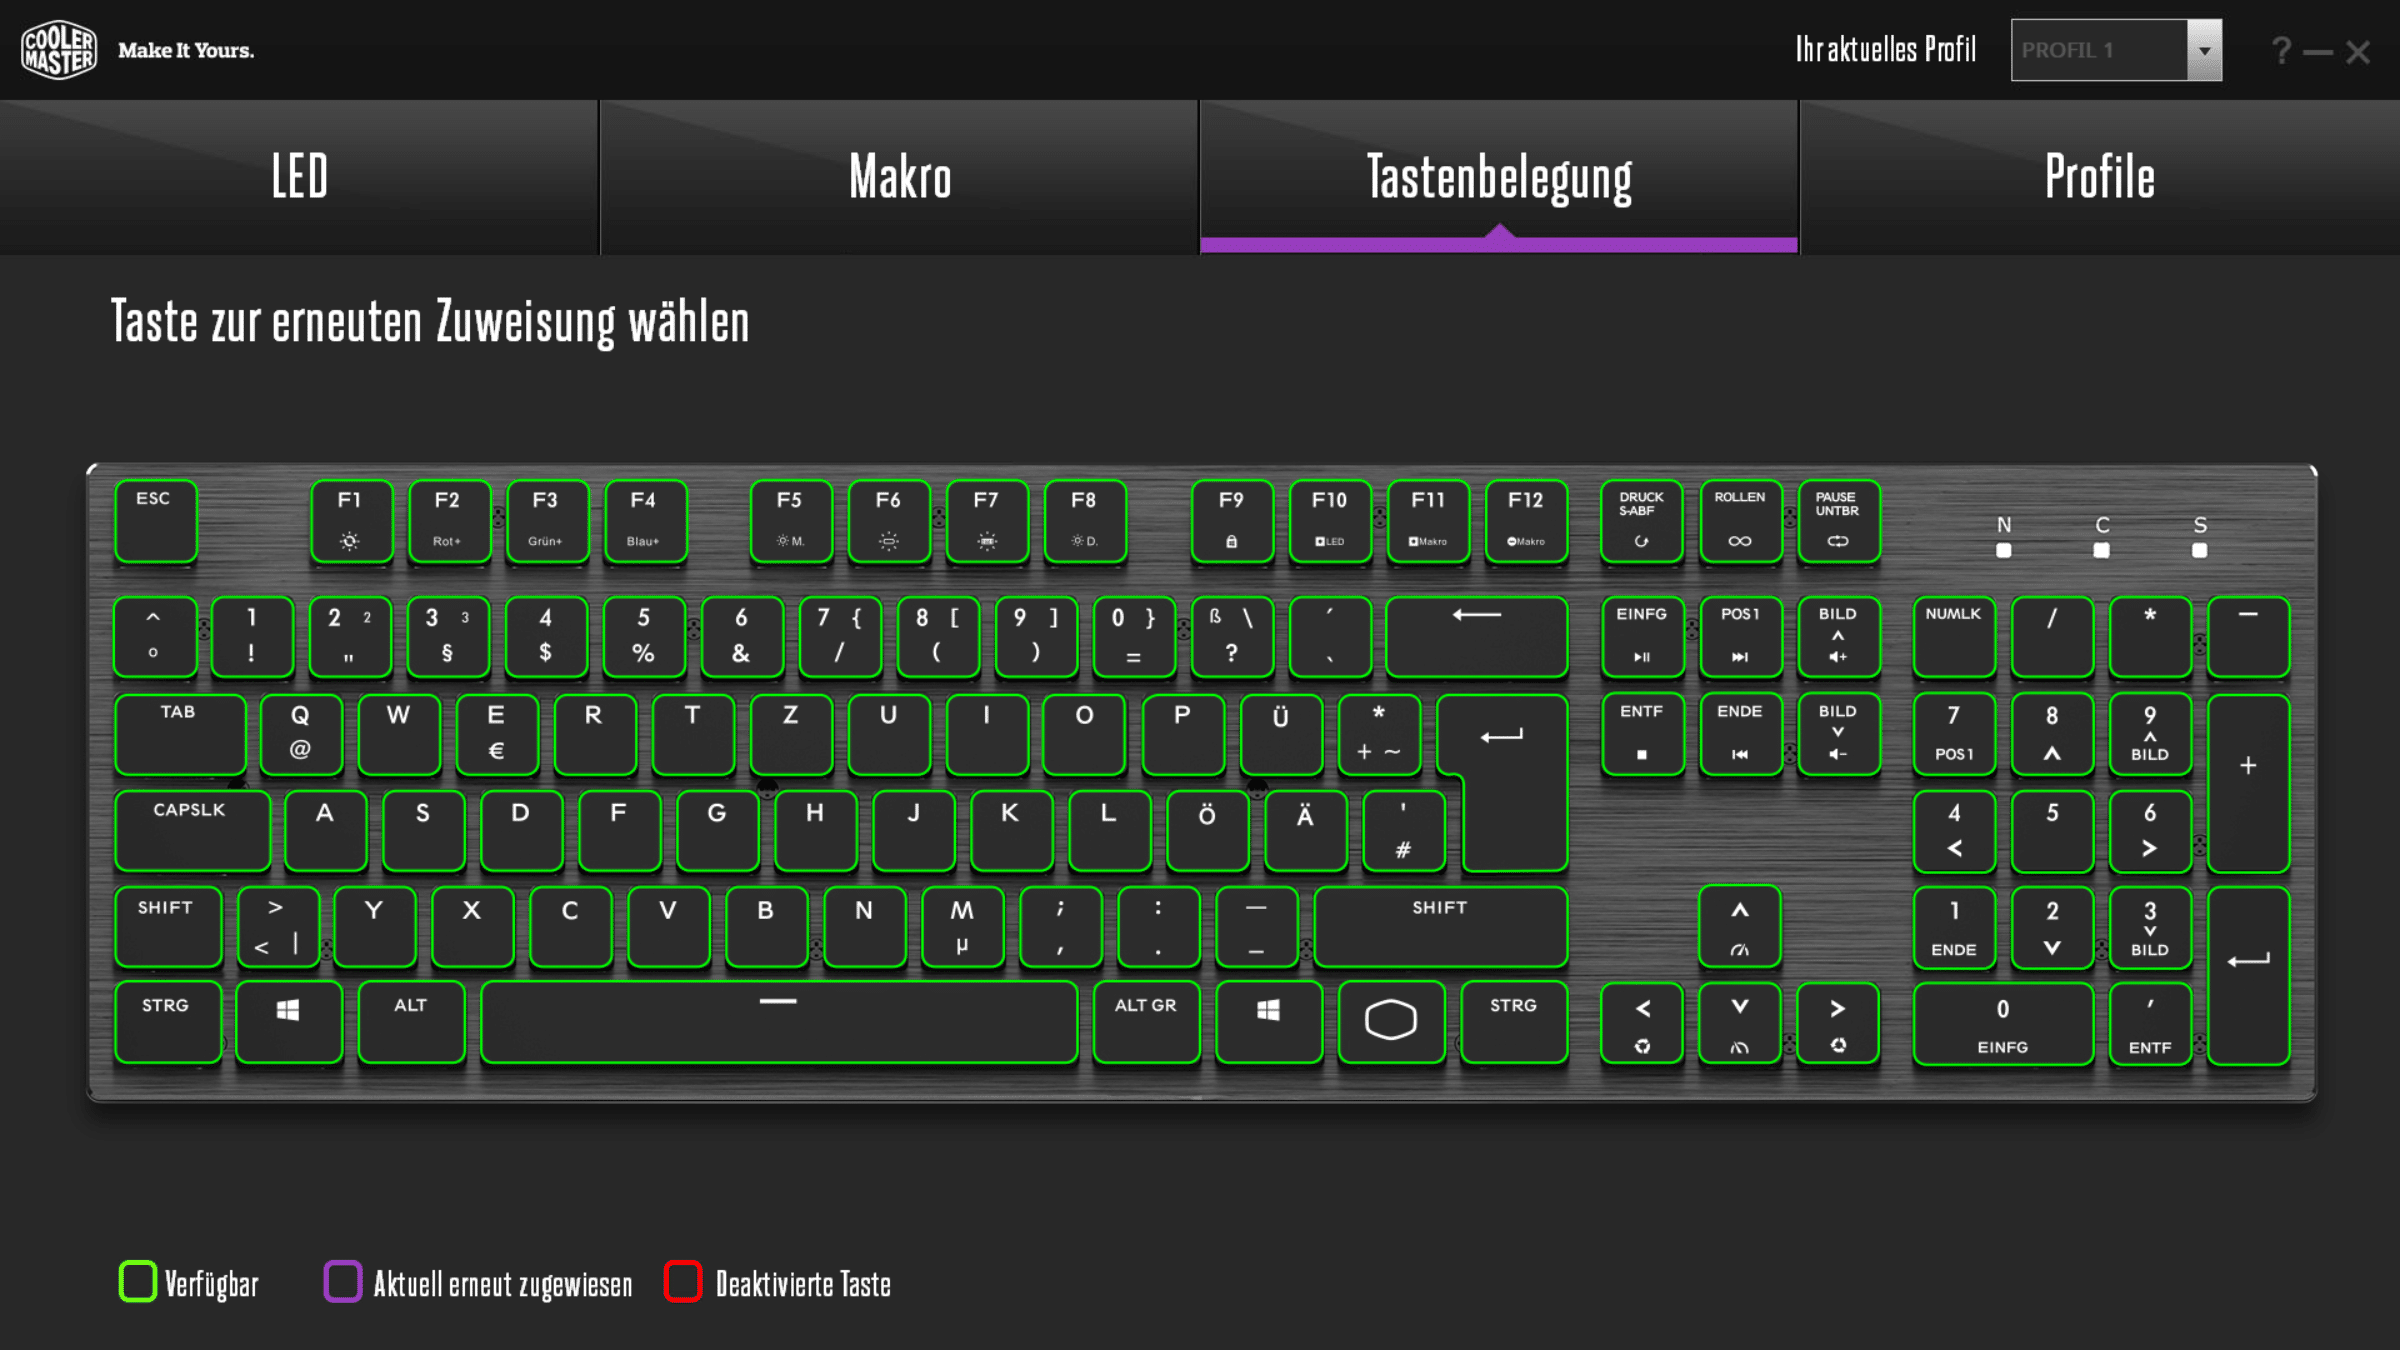The width and height of the screenshot is (2400, 1350).
Task: Click the red Deaktivierte Taste legend swatch
Action: tap(683, 1282)
